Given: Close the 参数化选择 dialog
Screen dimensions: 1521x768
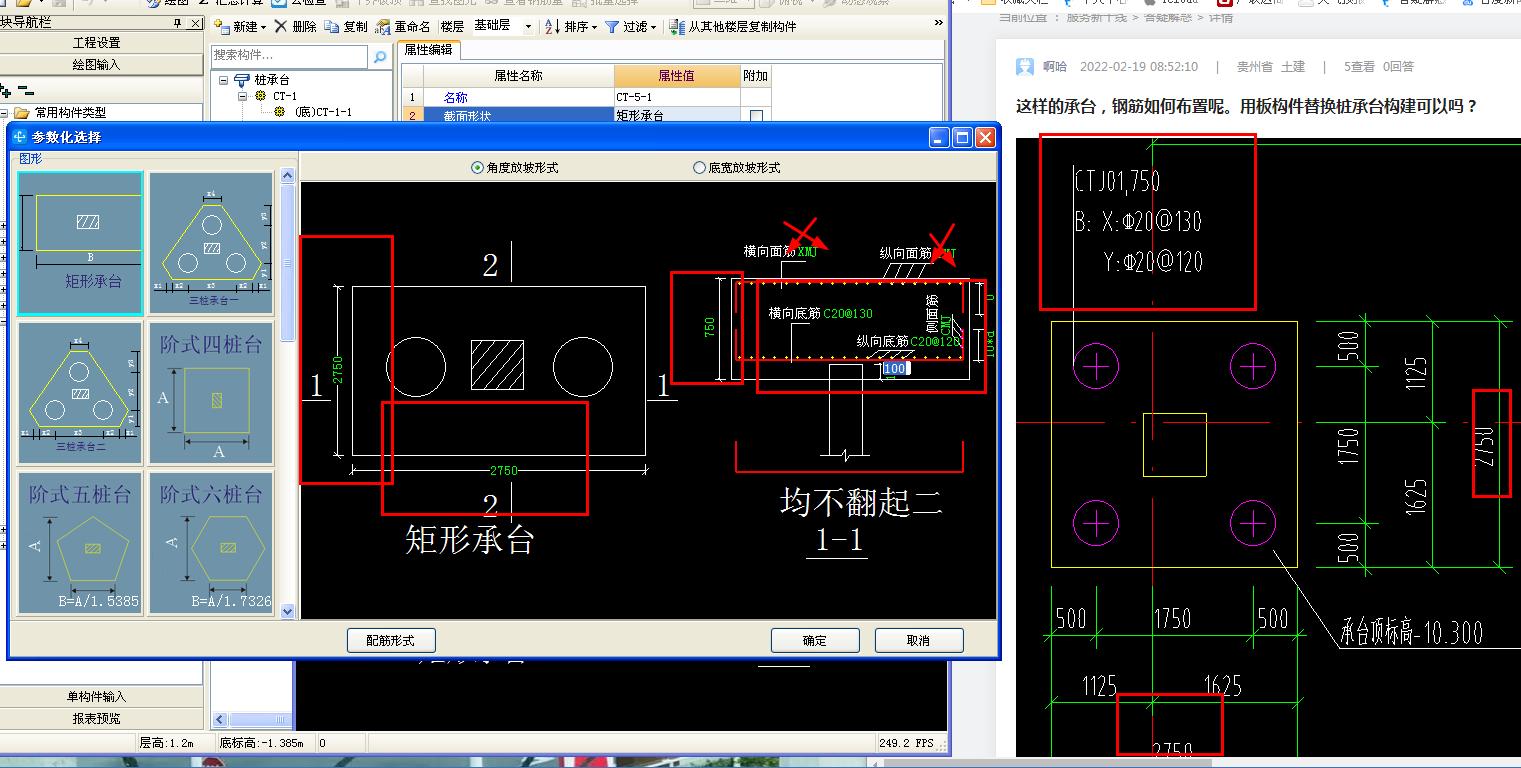Looking at the screenshot, I should click(x=985, y=137).
